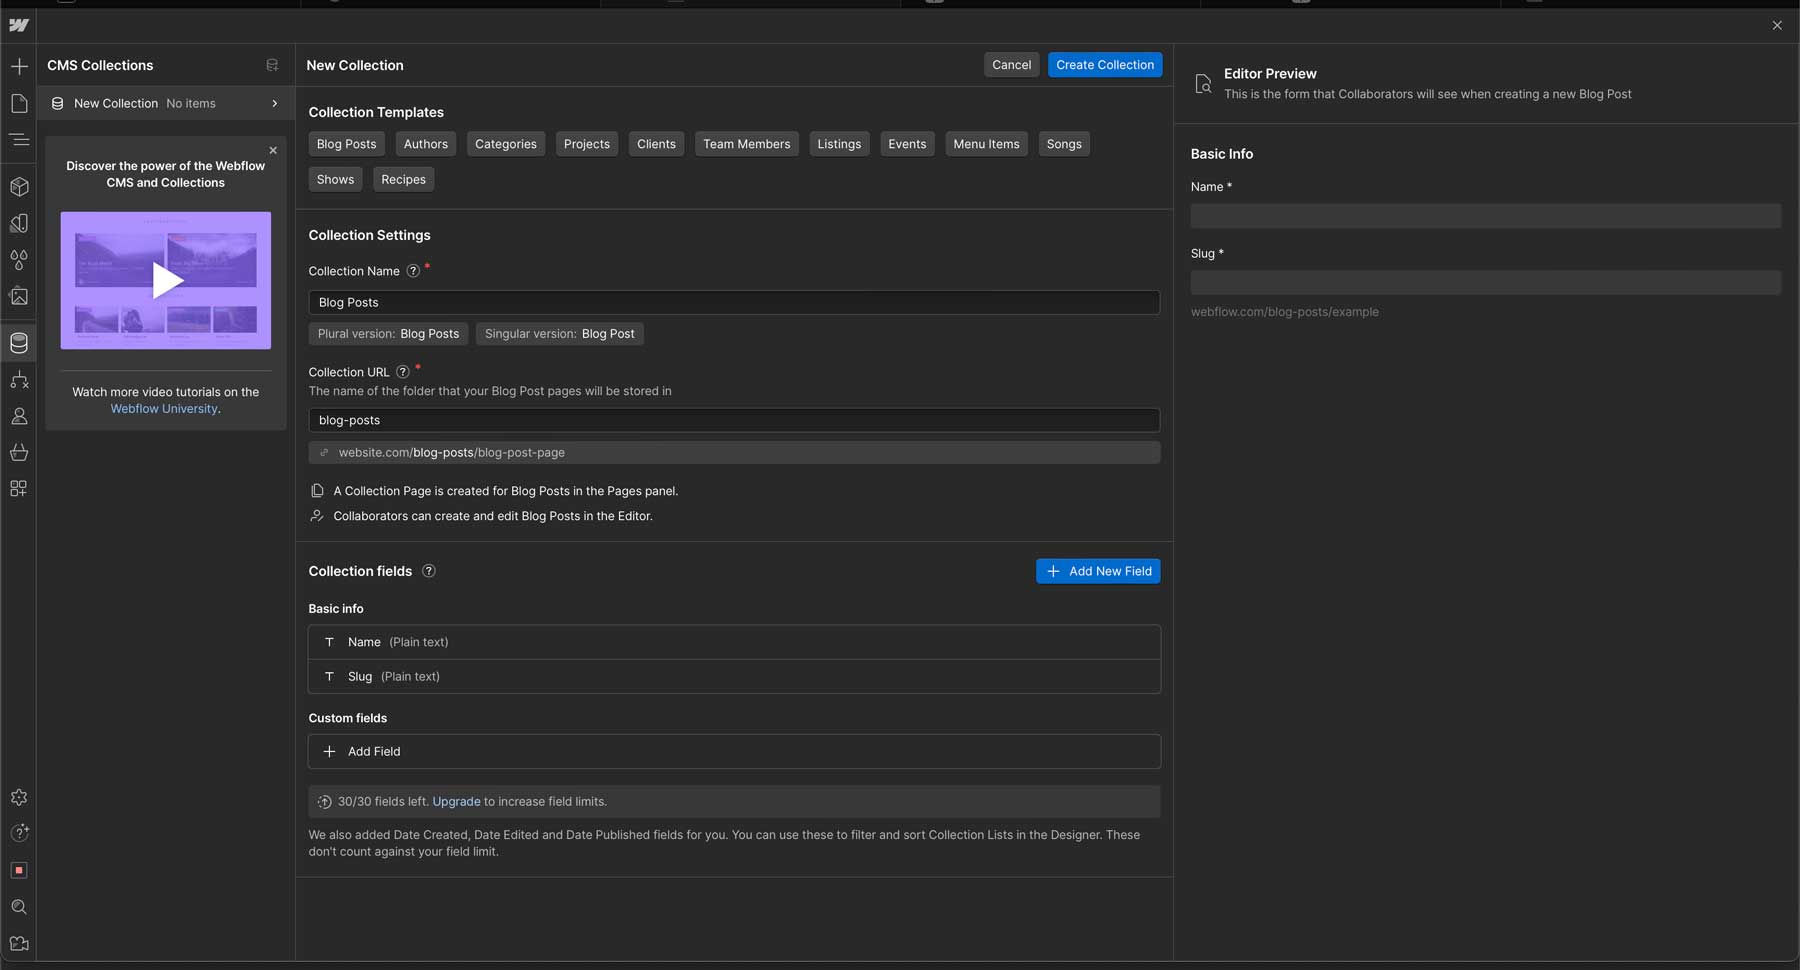Open the Components panel
The width and height of the screenshot is (1800, 970).
(19, 186)
